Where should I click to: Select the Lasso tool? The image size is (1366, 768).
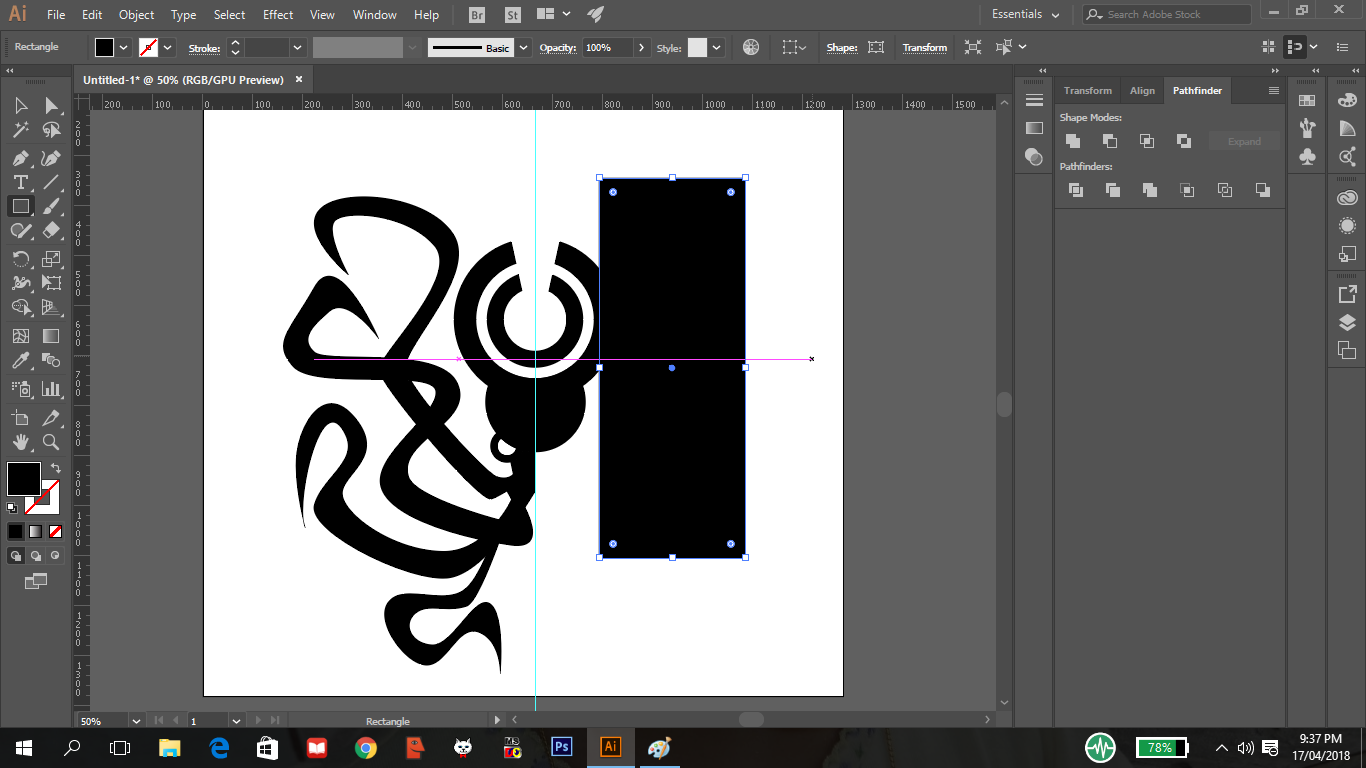tap(51, 131)
